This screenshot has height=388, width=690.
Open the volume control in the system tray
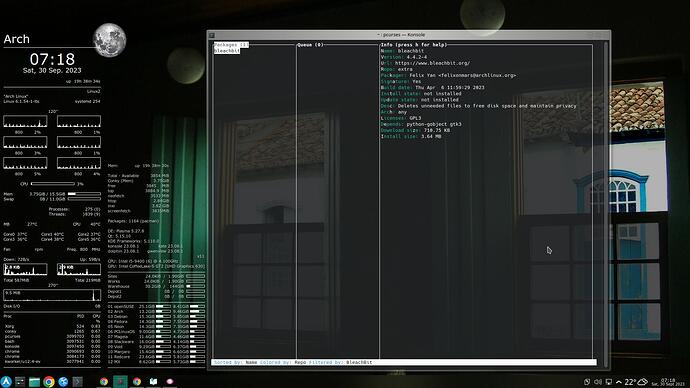click(598, 382)
